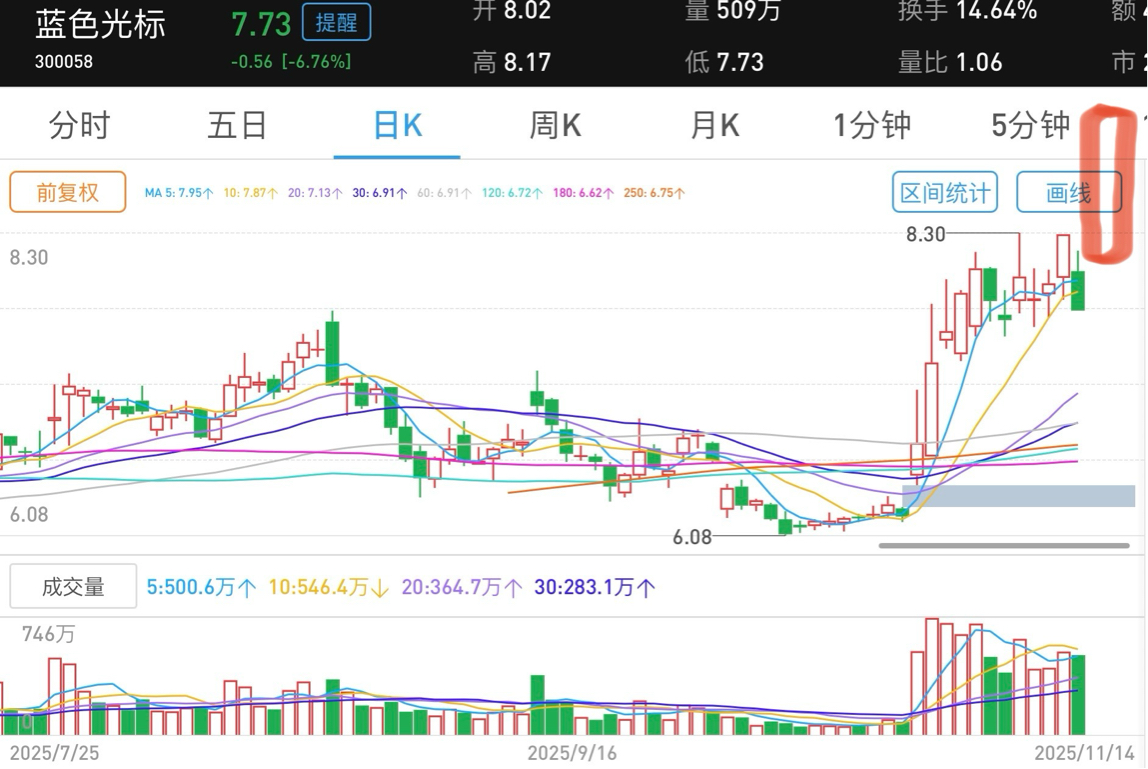Switch to the 月K tab
The width and height of the screenshot is (1148, 769).
(715, 125)
